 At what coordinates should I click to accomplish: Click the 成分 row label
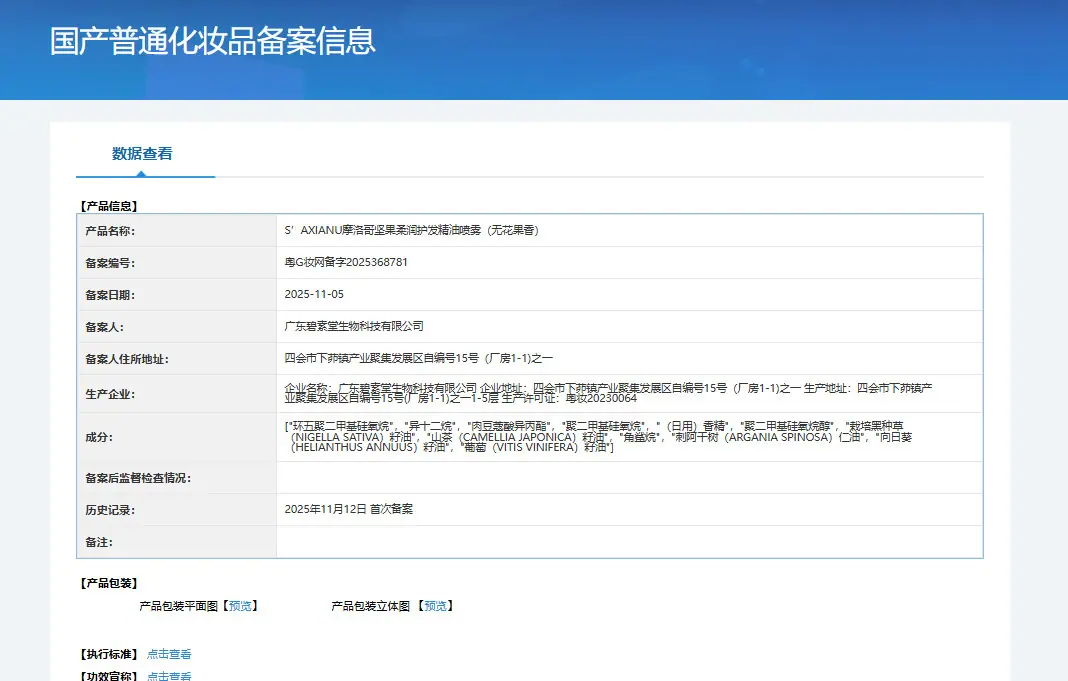[99, 437]
